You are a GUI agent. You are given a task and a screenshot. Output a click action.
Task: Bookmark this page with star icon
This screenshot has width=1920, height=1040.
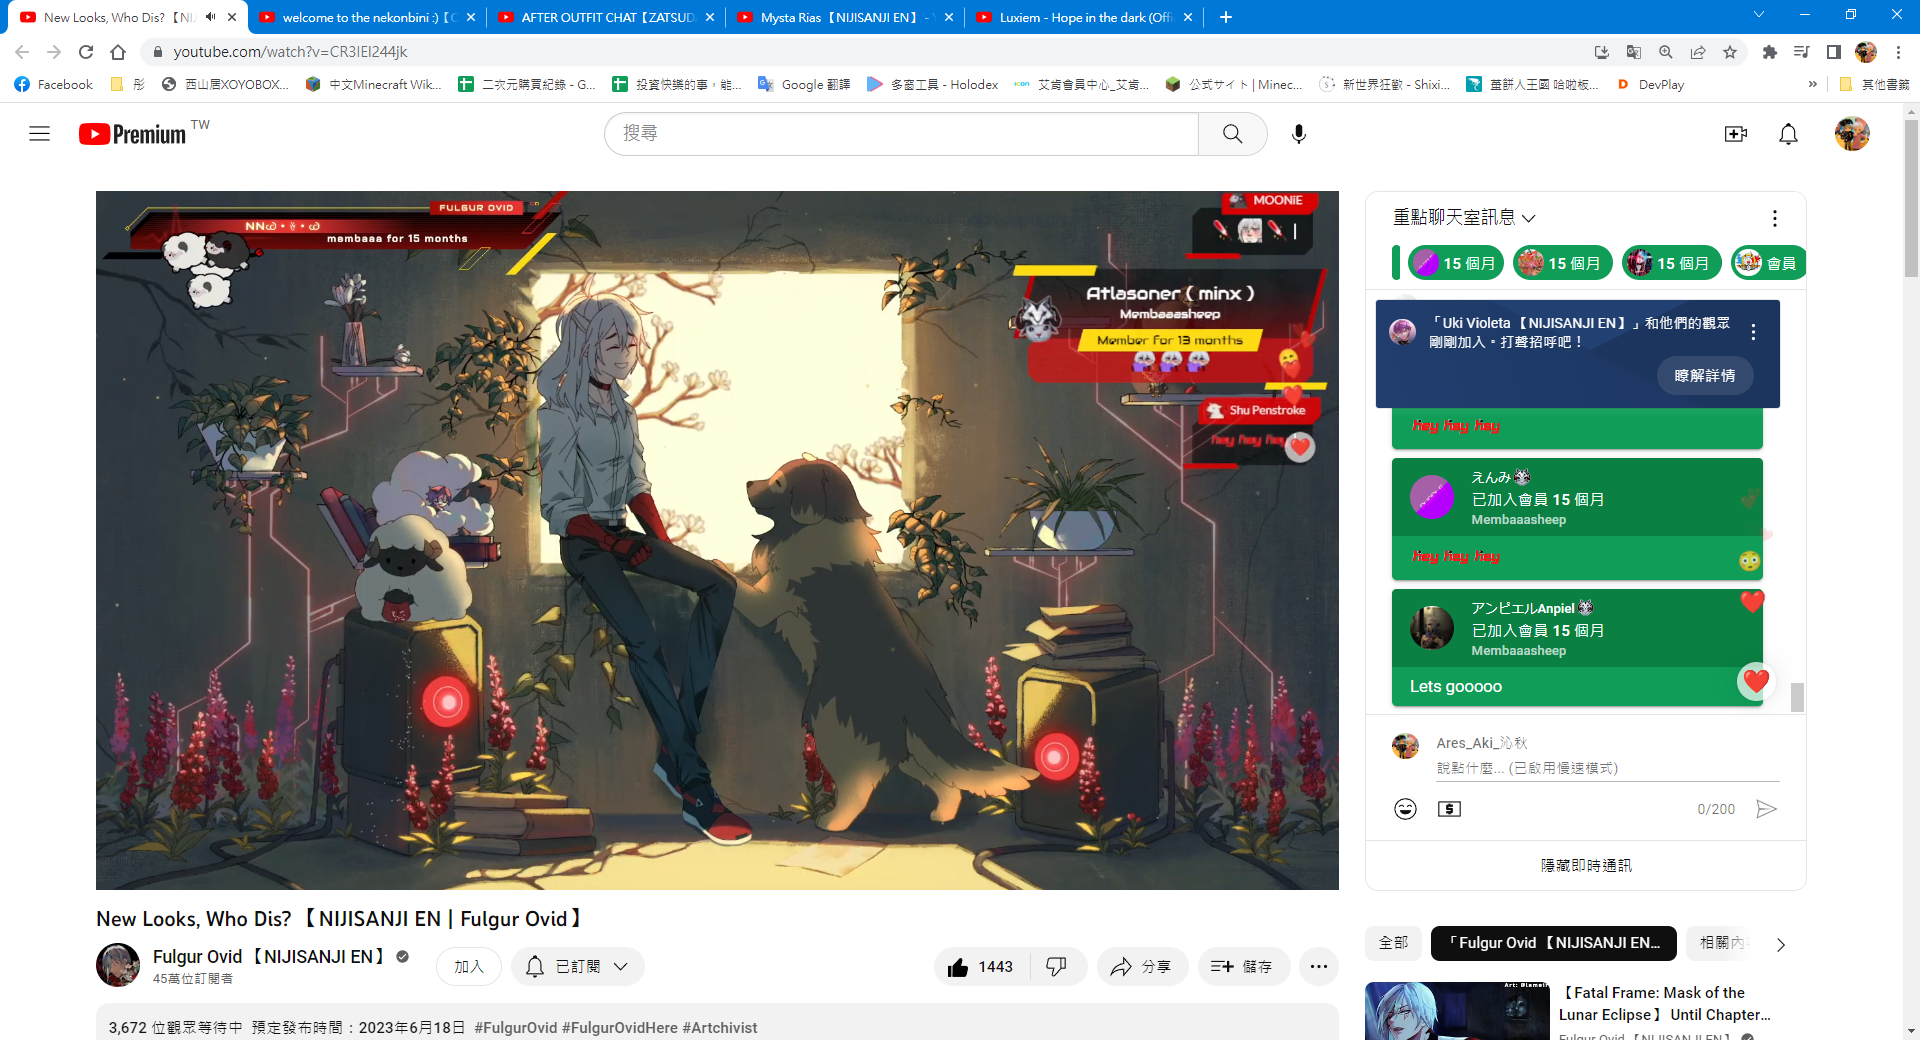tap(1730, 52)
